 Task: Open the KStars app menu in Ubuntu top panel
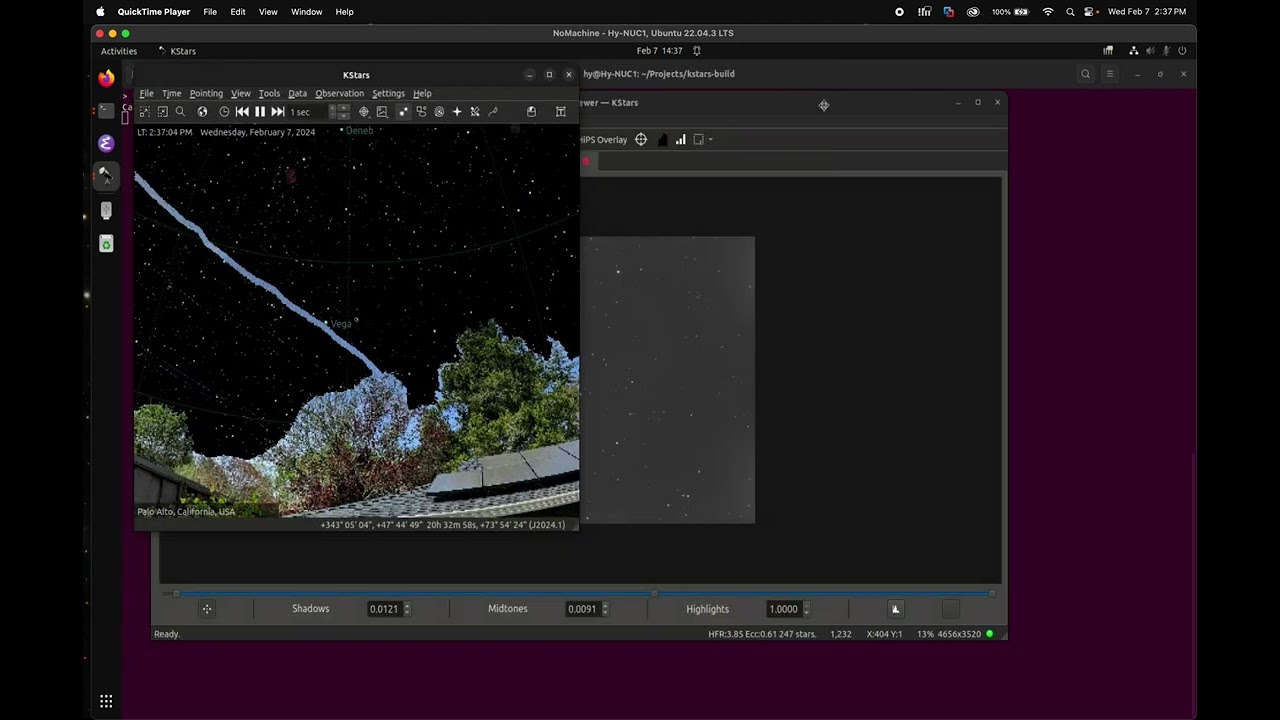pos(177,51)
